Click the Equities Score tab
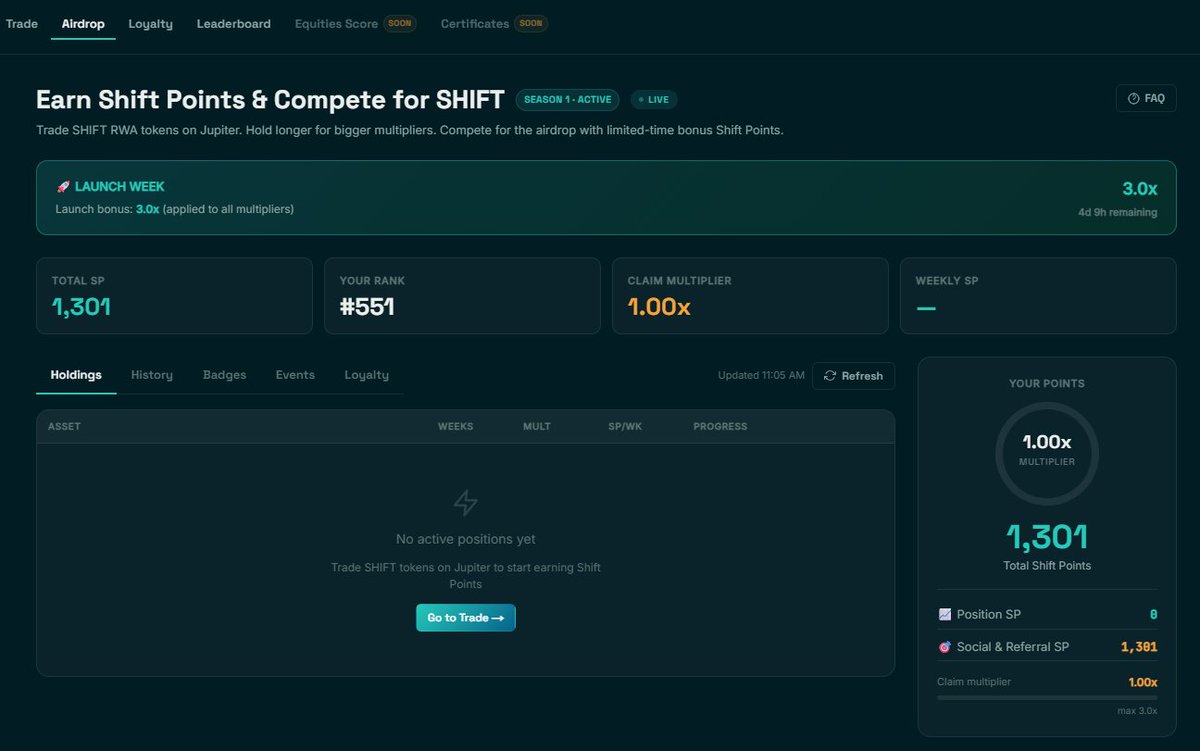 coord(336,23)
